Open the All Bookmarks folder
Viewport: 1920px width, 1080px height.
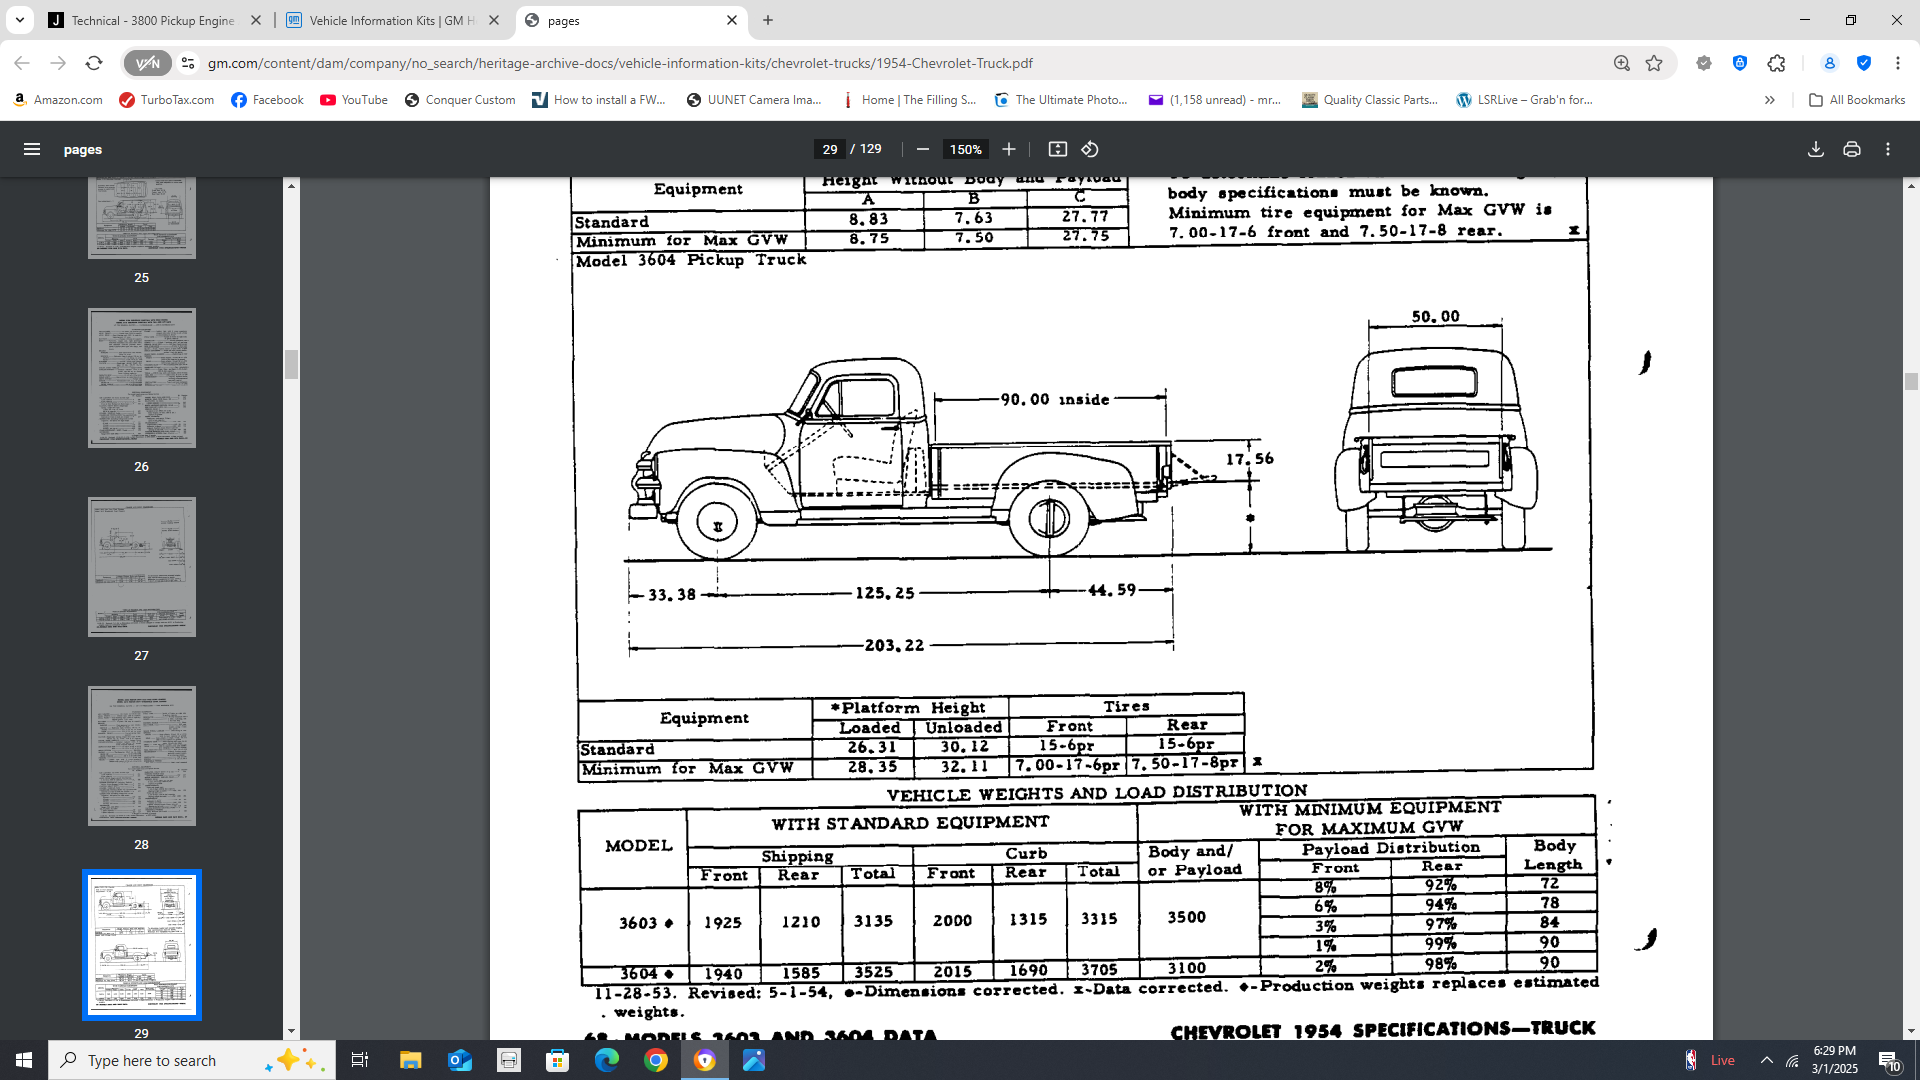pos(1856,100)
